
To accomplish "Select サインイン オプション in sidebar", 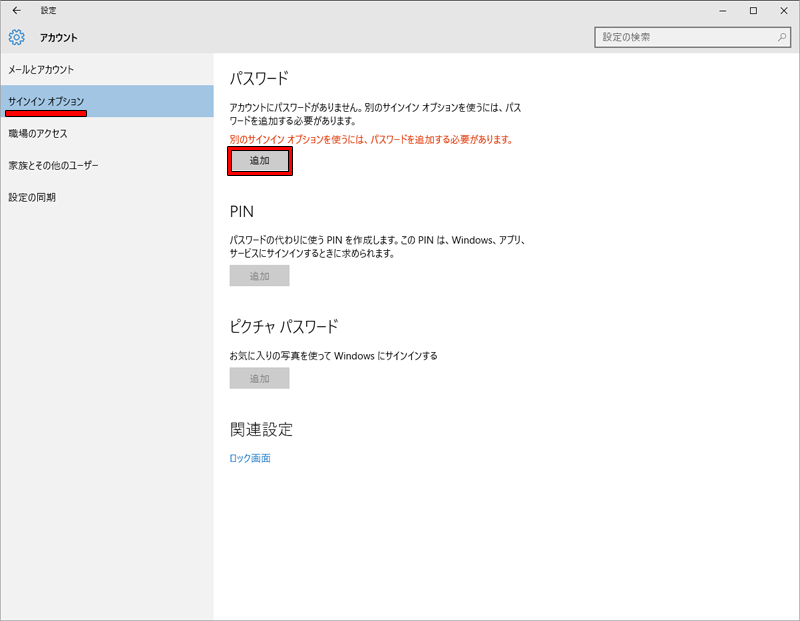I will click(x=107, y=101).
